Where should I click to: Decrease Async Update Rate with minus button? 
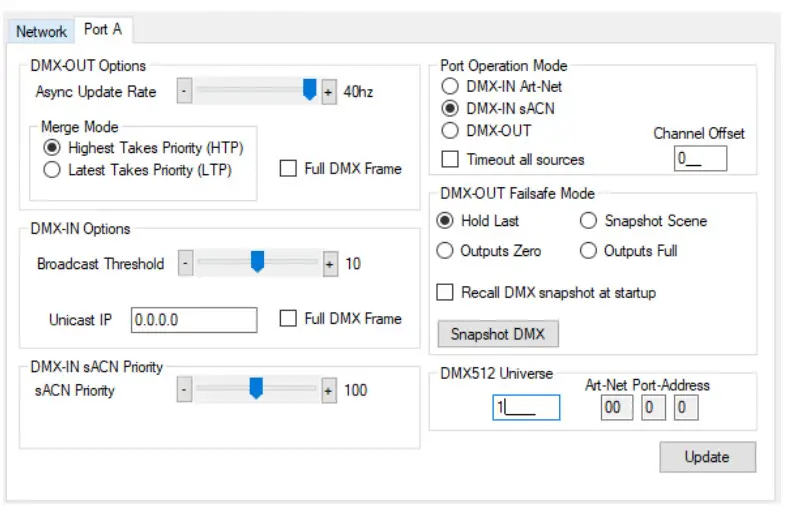click(184, 92)
